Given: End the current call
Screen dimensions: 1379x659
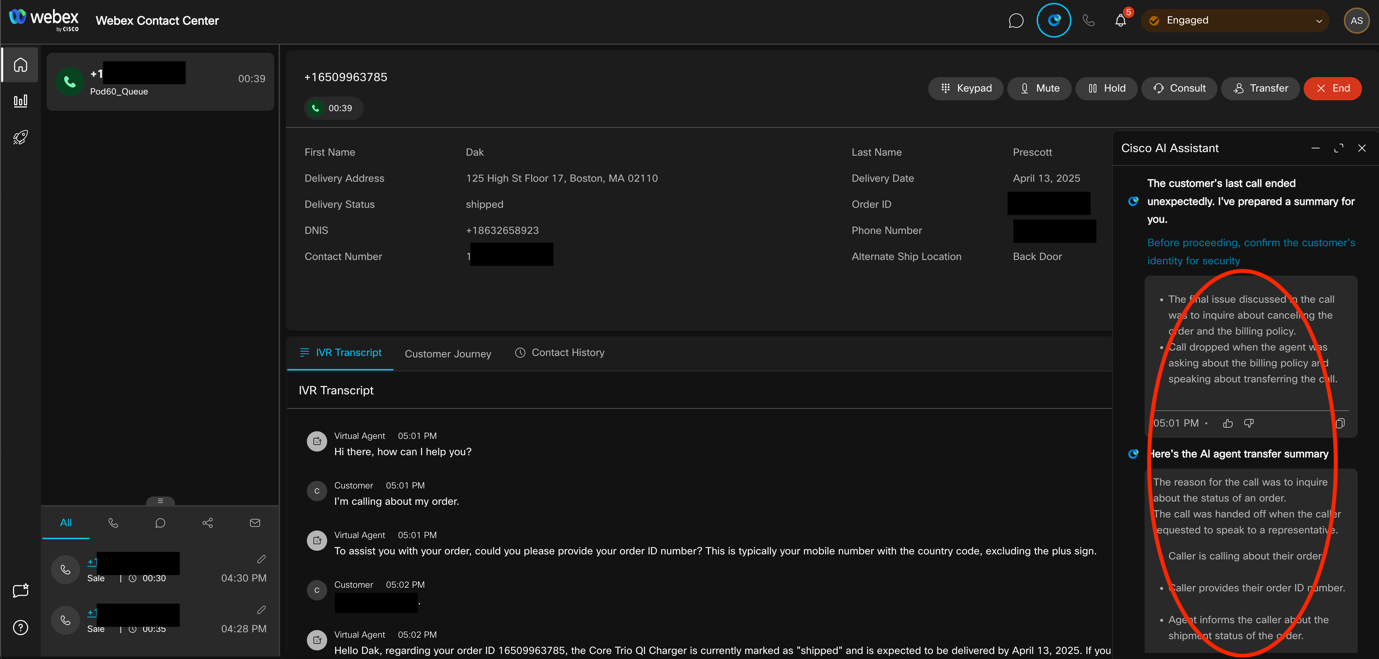Looking at the screenshot, I should click(x=1332, y=88).
